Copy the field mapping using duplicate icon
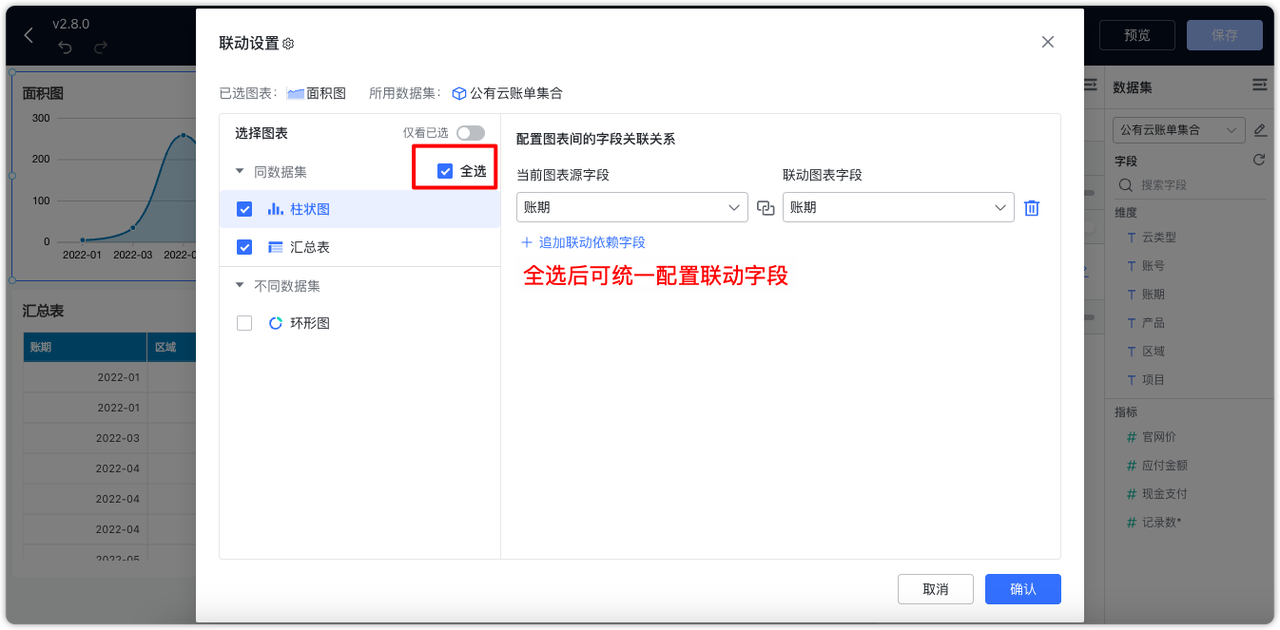 click(x=764, y=207)
